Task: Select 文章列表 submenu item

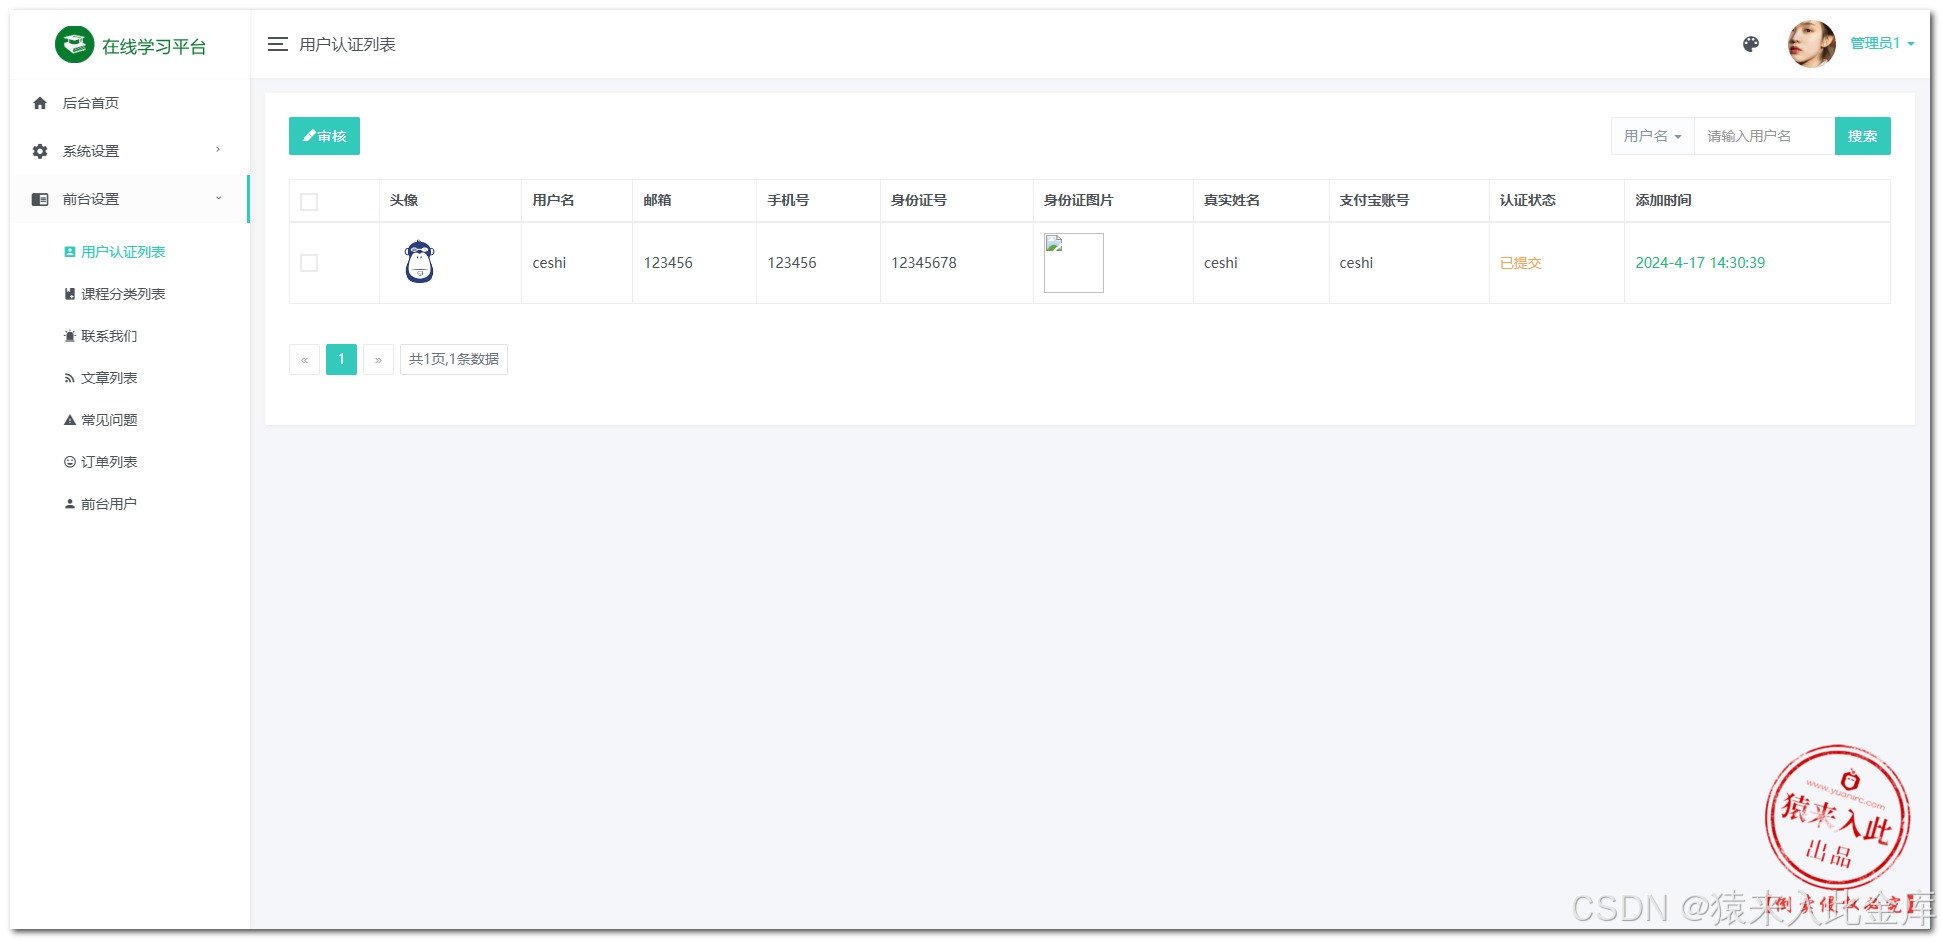Action: [x=109, y=378]
